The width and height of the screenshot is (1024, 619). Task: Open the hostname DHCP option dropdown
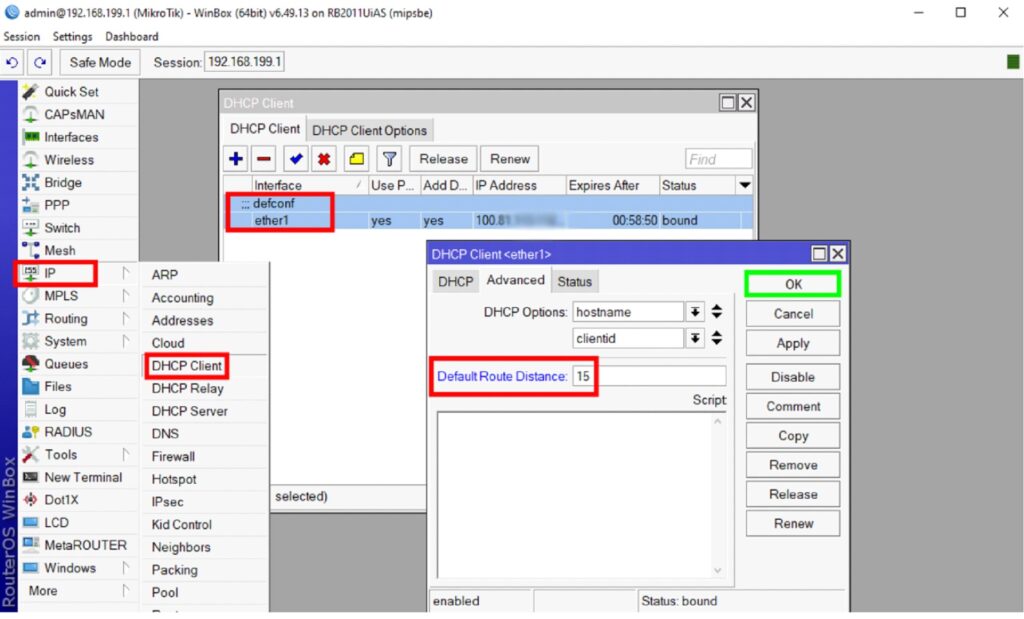(695, 312)
